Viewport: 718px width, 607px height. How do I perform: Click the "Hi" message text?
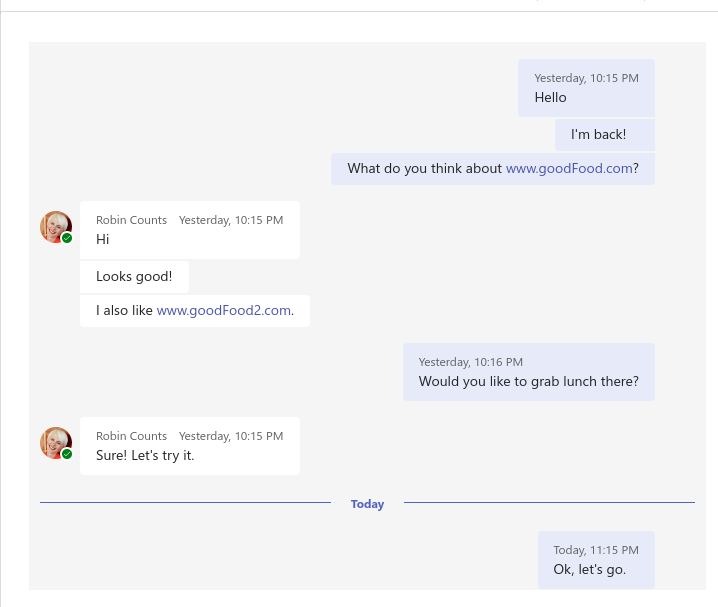[x=103, y=239]
